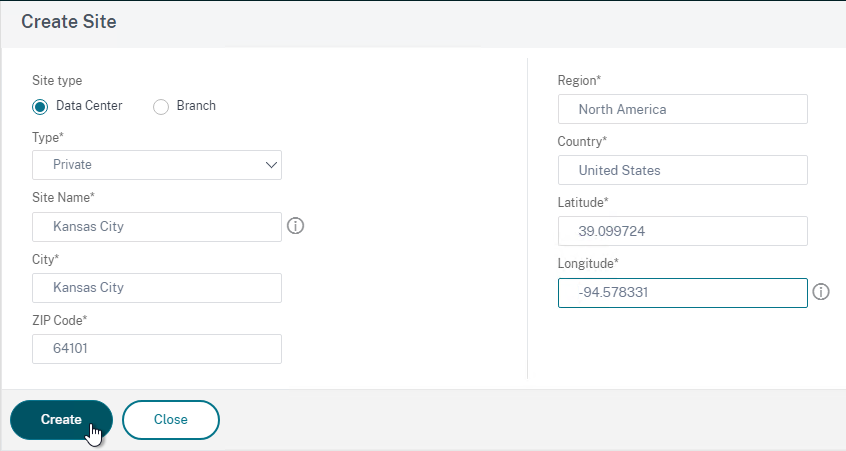Select the Branch site type option

[x=161, y=106]
